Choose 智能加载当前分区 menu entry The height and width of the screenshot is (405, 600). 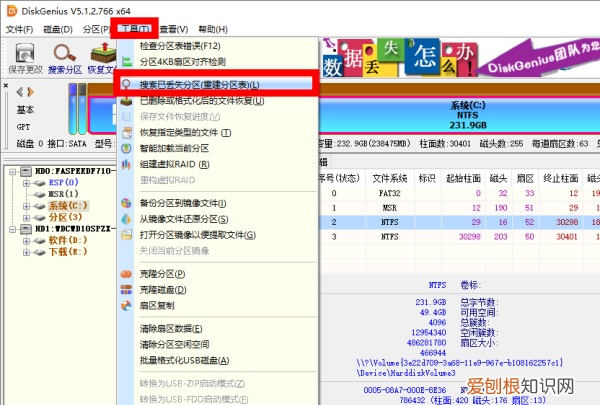(218, 148)
